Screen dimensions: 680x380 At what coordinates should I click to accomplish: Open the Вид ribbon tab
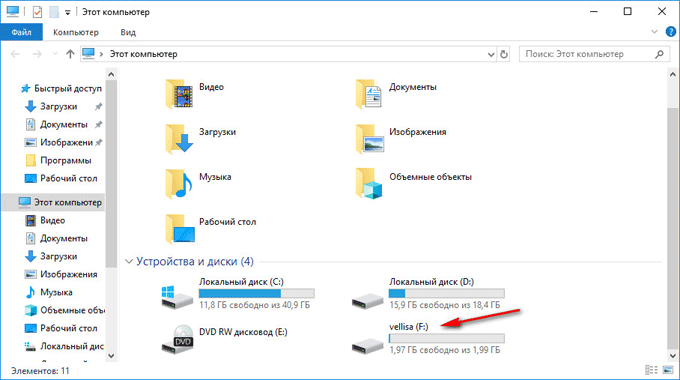point(128,32)
